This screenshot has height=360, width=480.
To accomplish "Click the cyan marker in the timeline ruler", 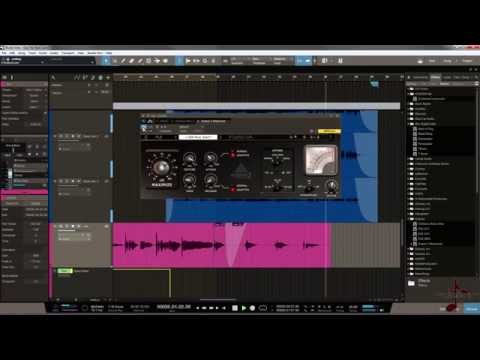I will [375, 84].
